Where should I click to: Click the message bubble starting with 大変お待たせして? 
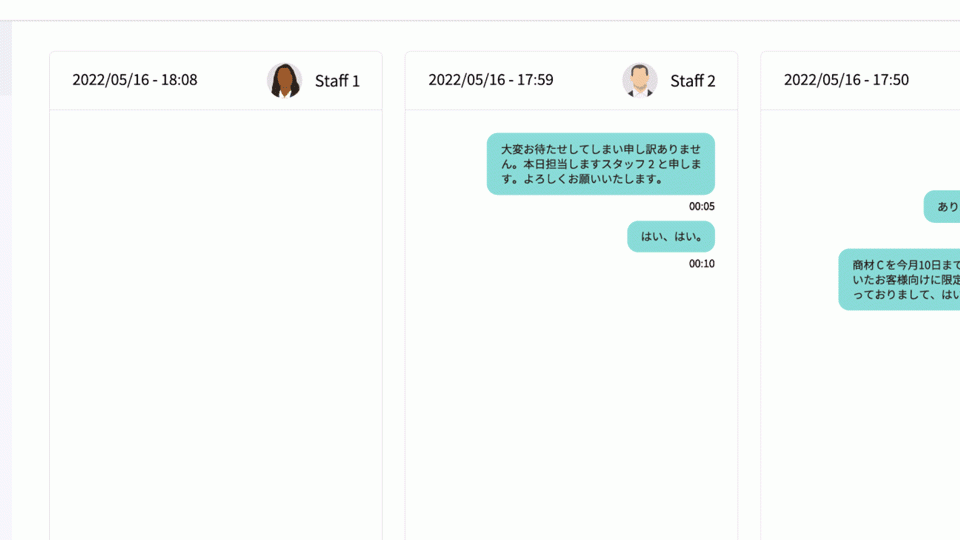tap(601, 164)
